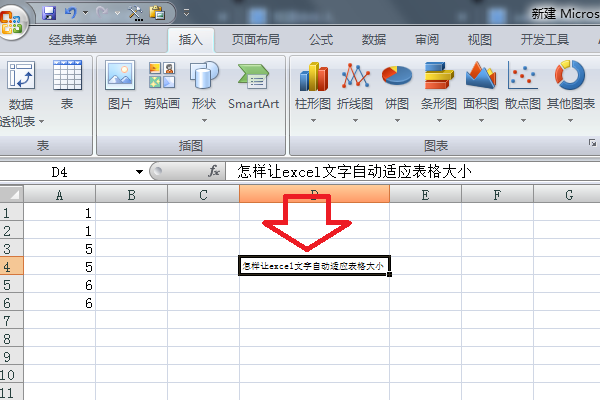Select column G header
This screenshot has height=400, width=600.
pyautogui.click(x=567, y=195)
